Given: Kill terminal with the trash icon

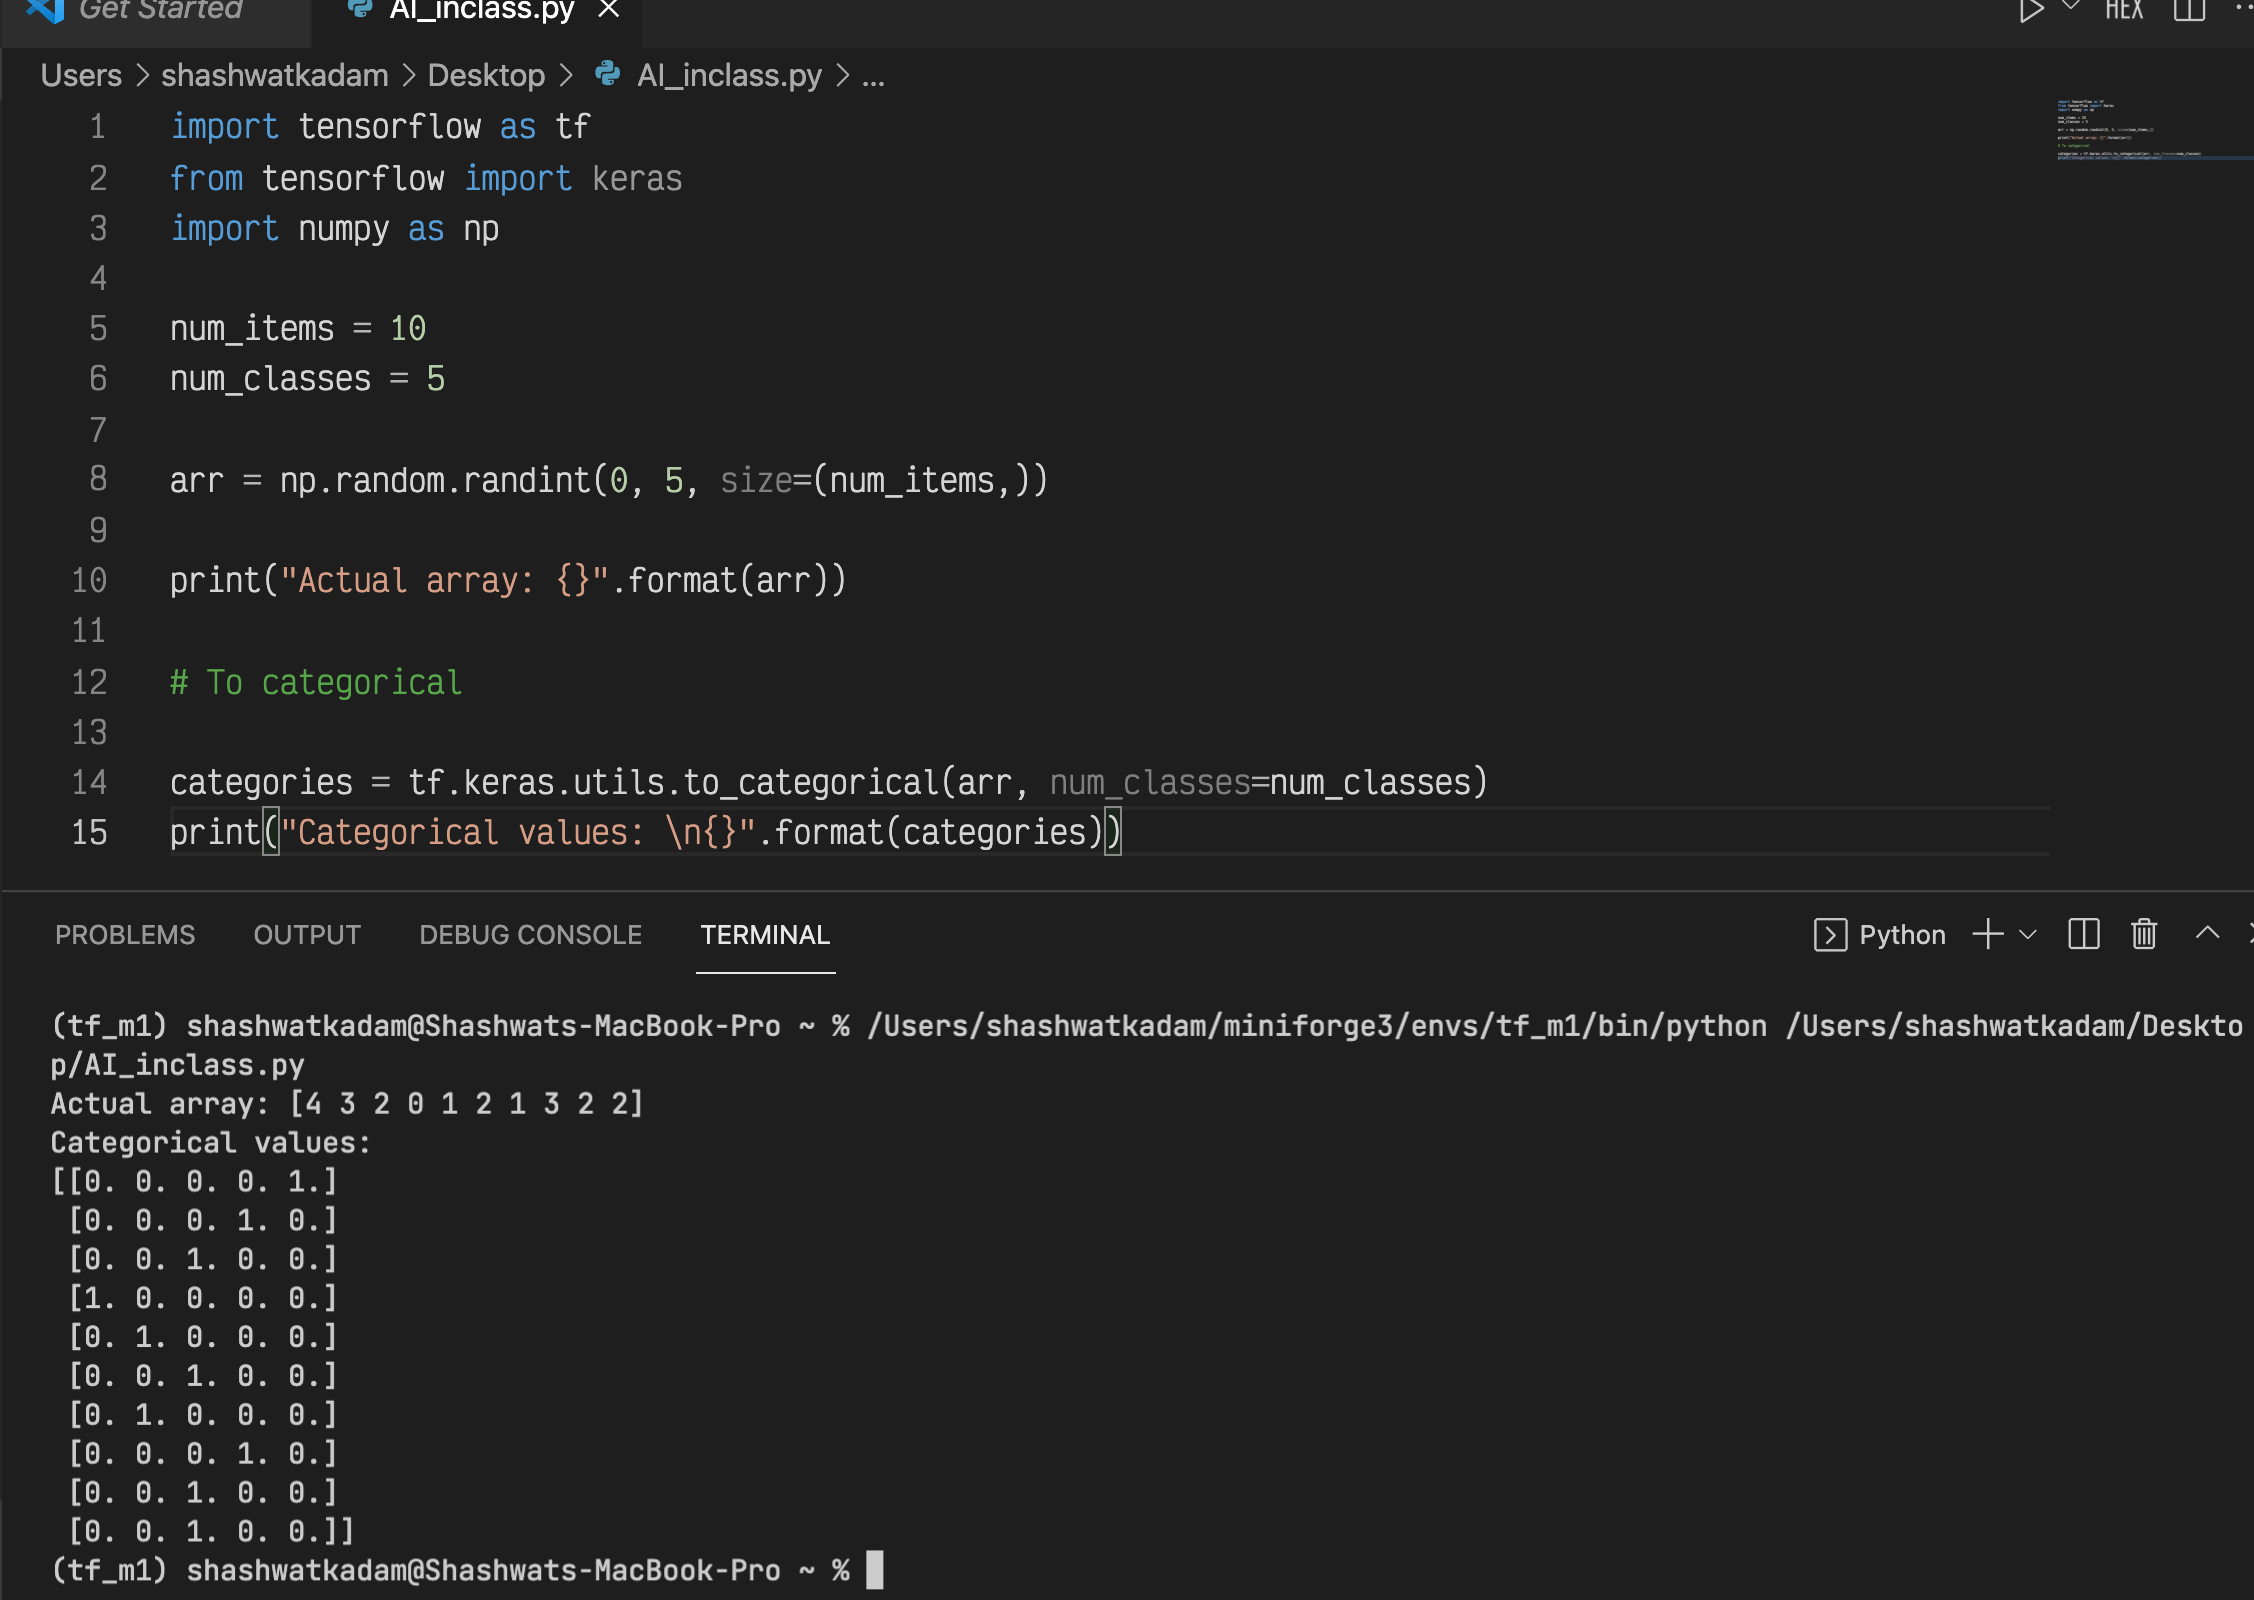Looking at the screenshot, I should 2144,935.
